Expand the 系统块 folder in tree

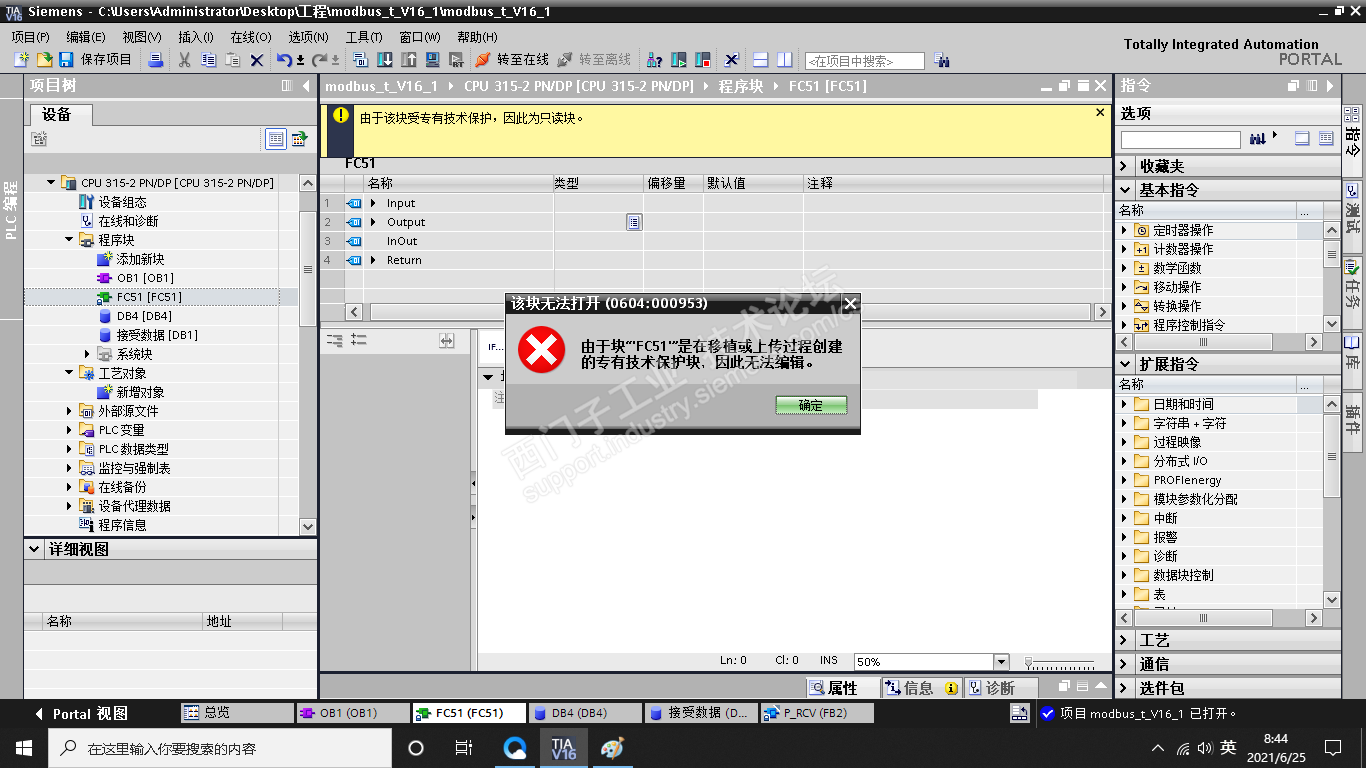pyautogui.click(x=88, y=354)
